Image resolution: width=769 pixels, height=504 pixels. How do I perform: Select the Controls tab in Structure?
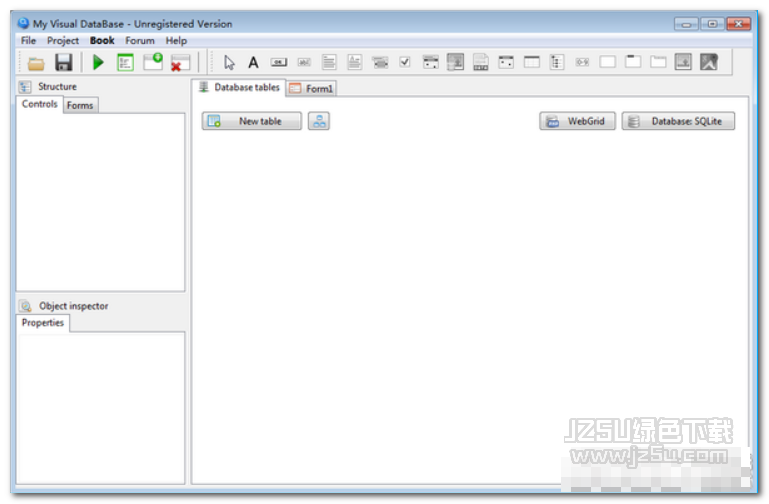pyautogui.click(x=40, y=104)
